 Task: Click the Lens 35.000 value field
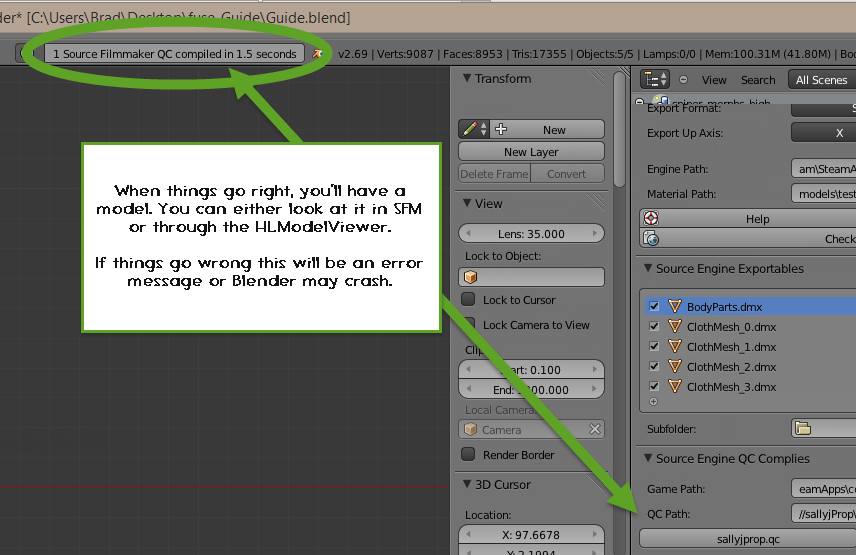(x=531, y=234)
